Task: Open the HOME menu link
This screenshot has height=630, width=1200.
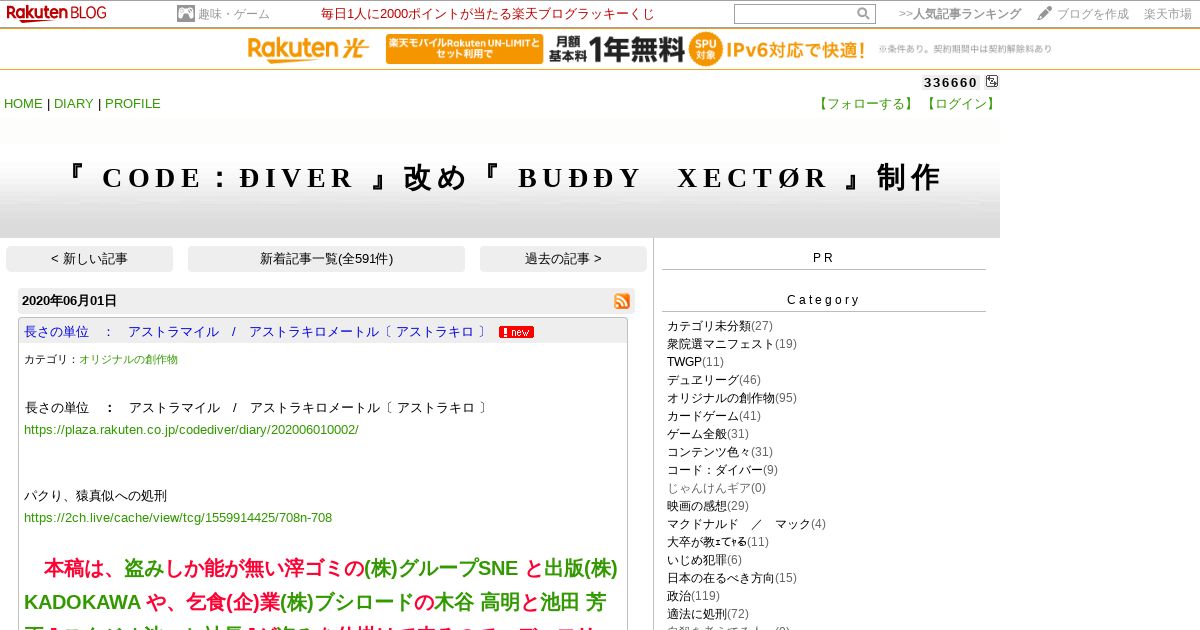Action: tap(23, 104)
